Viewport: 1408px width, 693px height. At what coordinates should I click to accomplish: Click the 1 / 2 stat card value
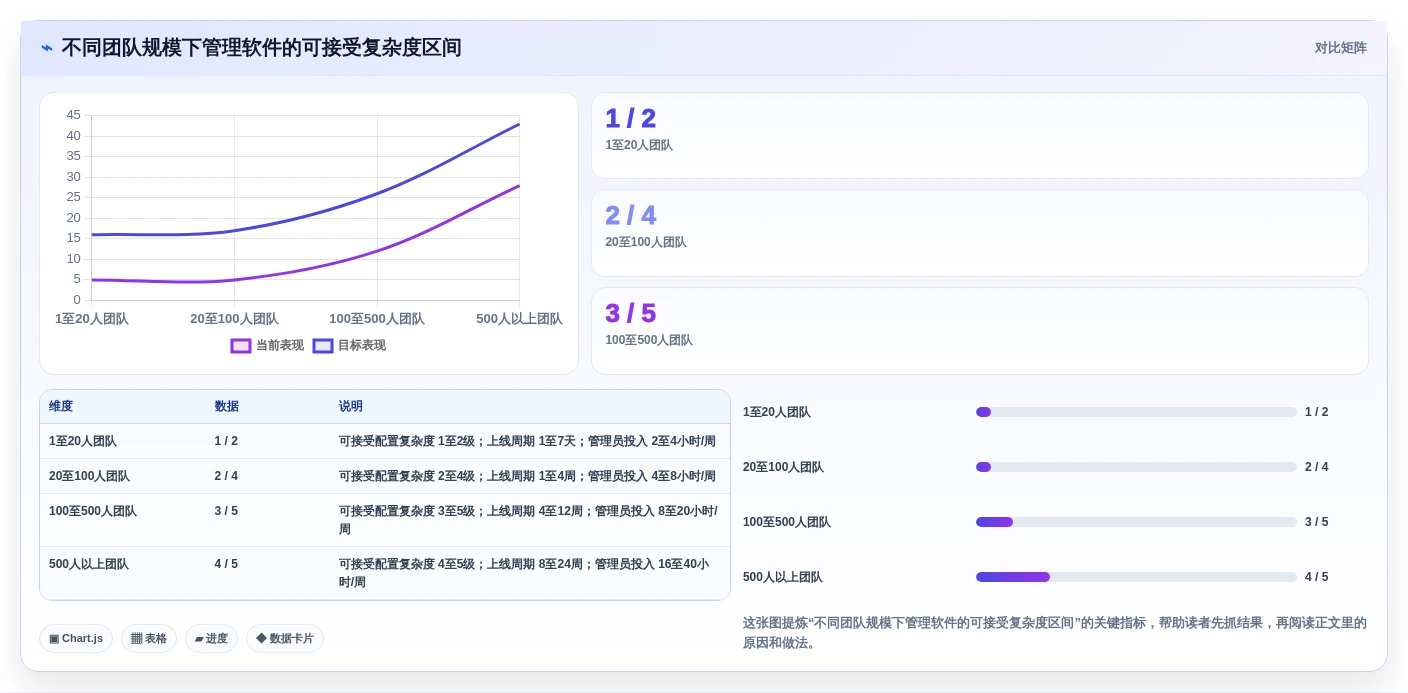point(630,119)
